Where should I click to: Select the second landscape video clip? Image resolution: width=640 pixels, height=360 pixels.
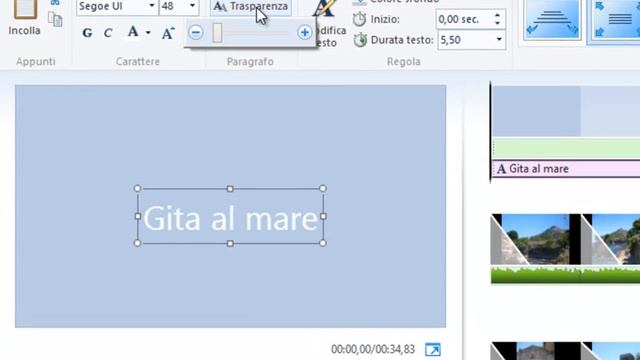point(611,239)
